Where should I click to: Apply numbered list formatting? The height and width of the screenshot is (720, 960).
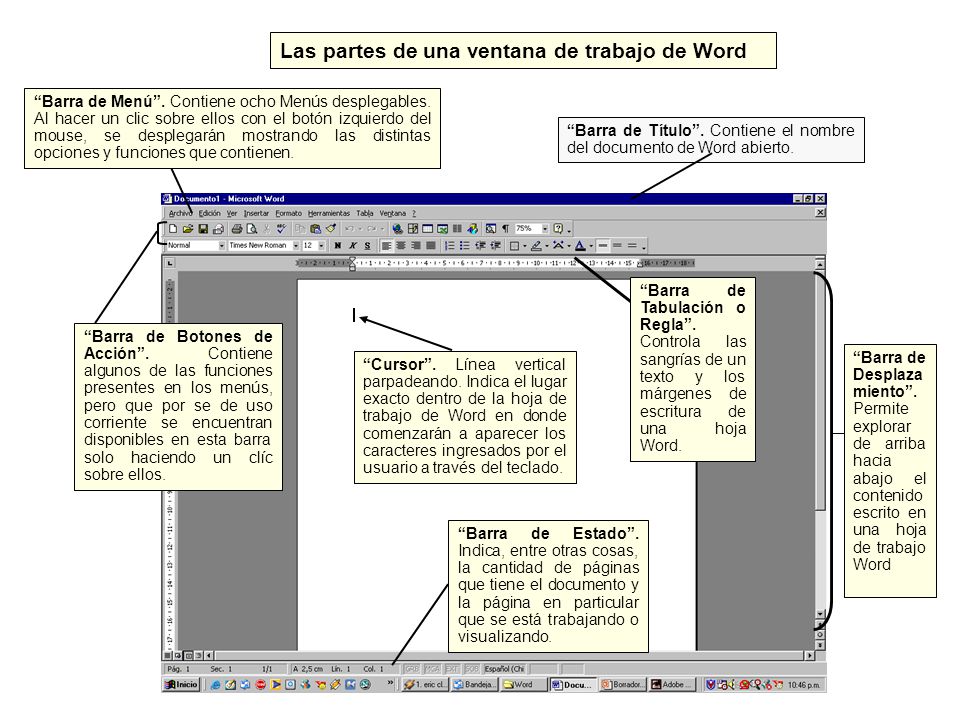pyautogui.click(x=450, y=246)
